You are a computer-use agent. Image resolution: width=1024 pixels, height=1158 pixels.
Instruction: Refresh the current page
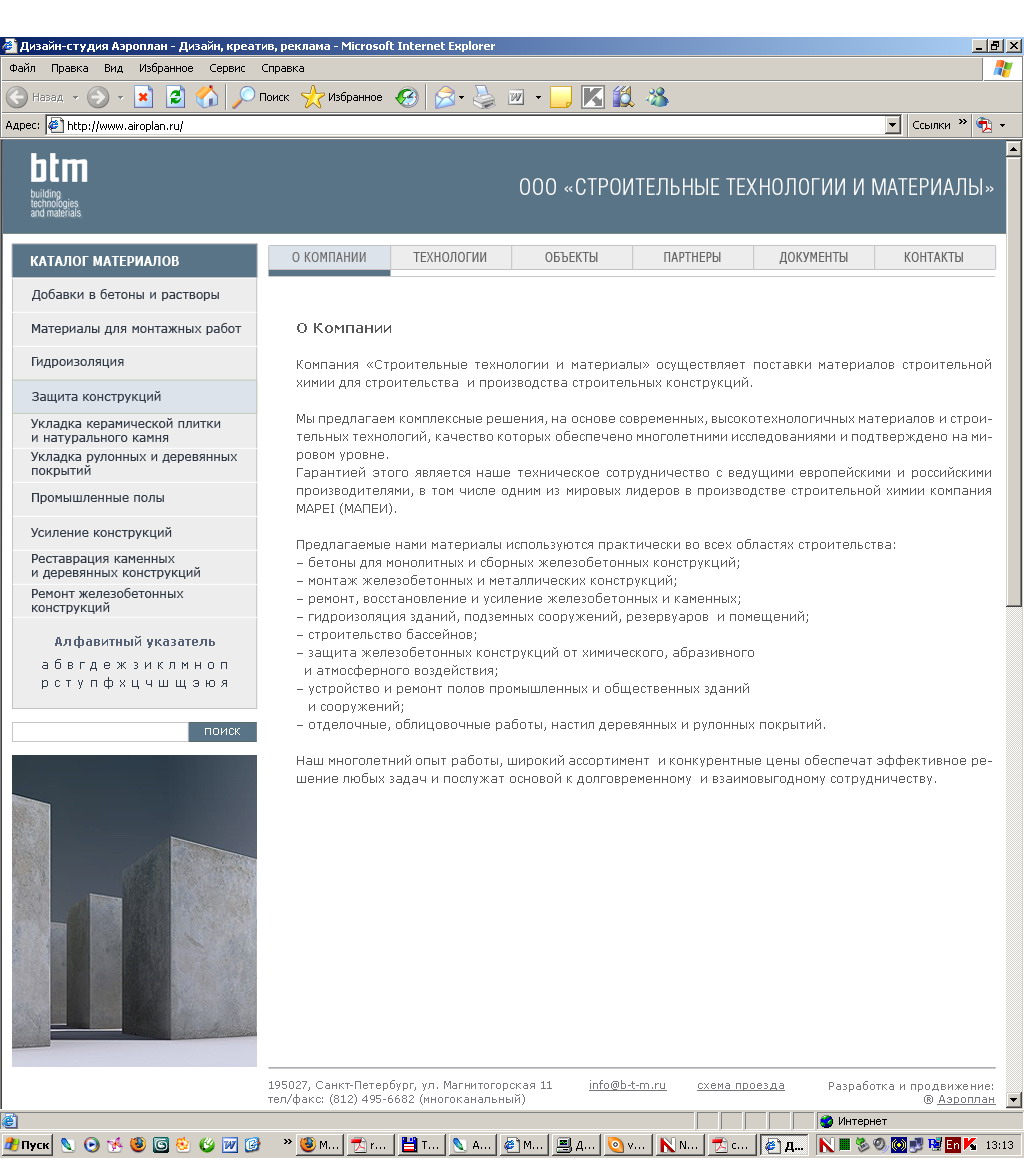click(176, 97)
